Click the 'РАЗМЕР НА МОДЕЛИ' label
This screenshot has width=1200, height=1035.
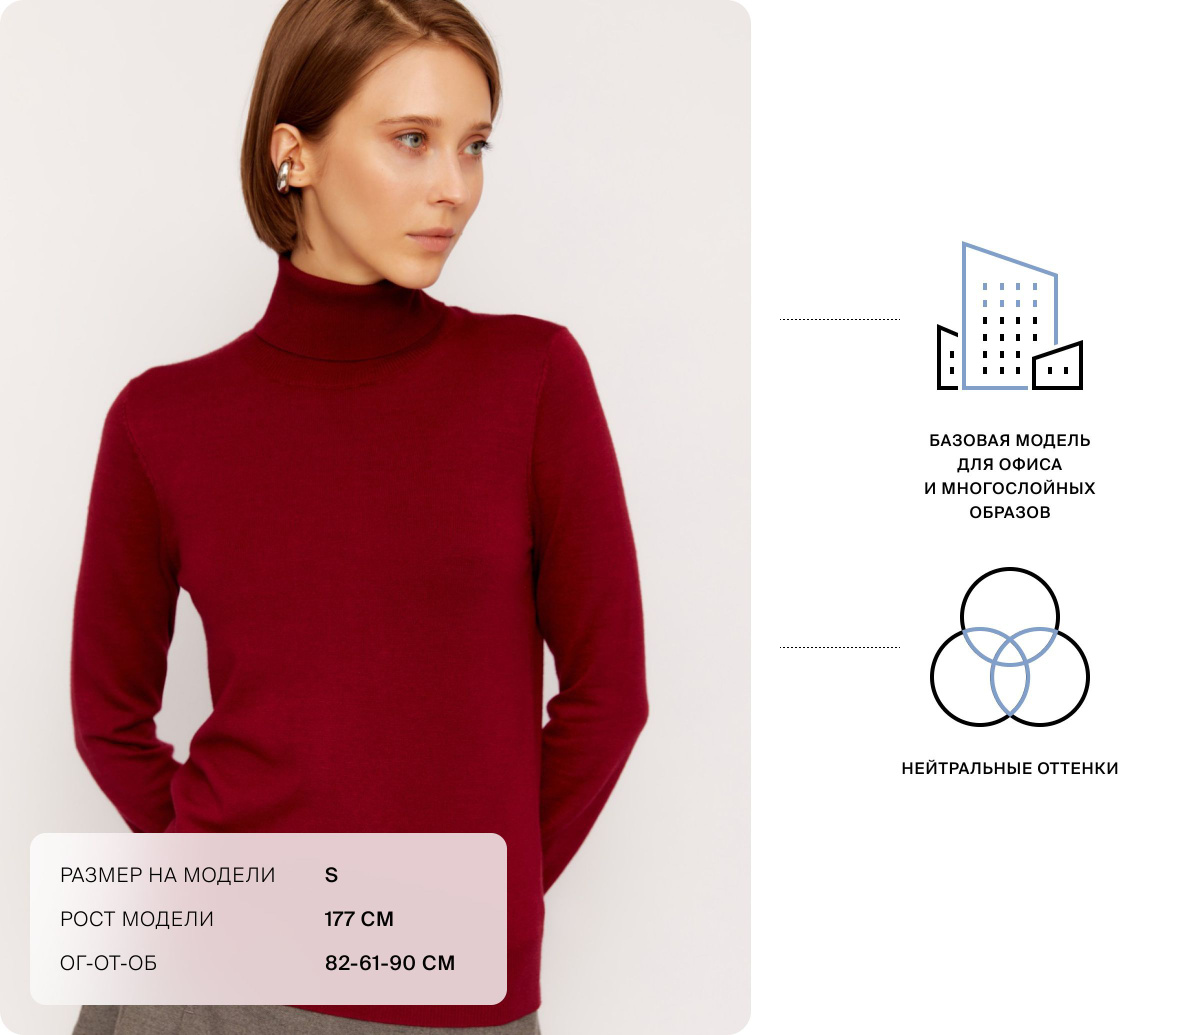(x=168, y=875)
